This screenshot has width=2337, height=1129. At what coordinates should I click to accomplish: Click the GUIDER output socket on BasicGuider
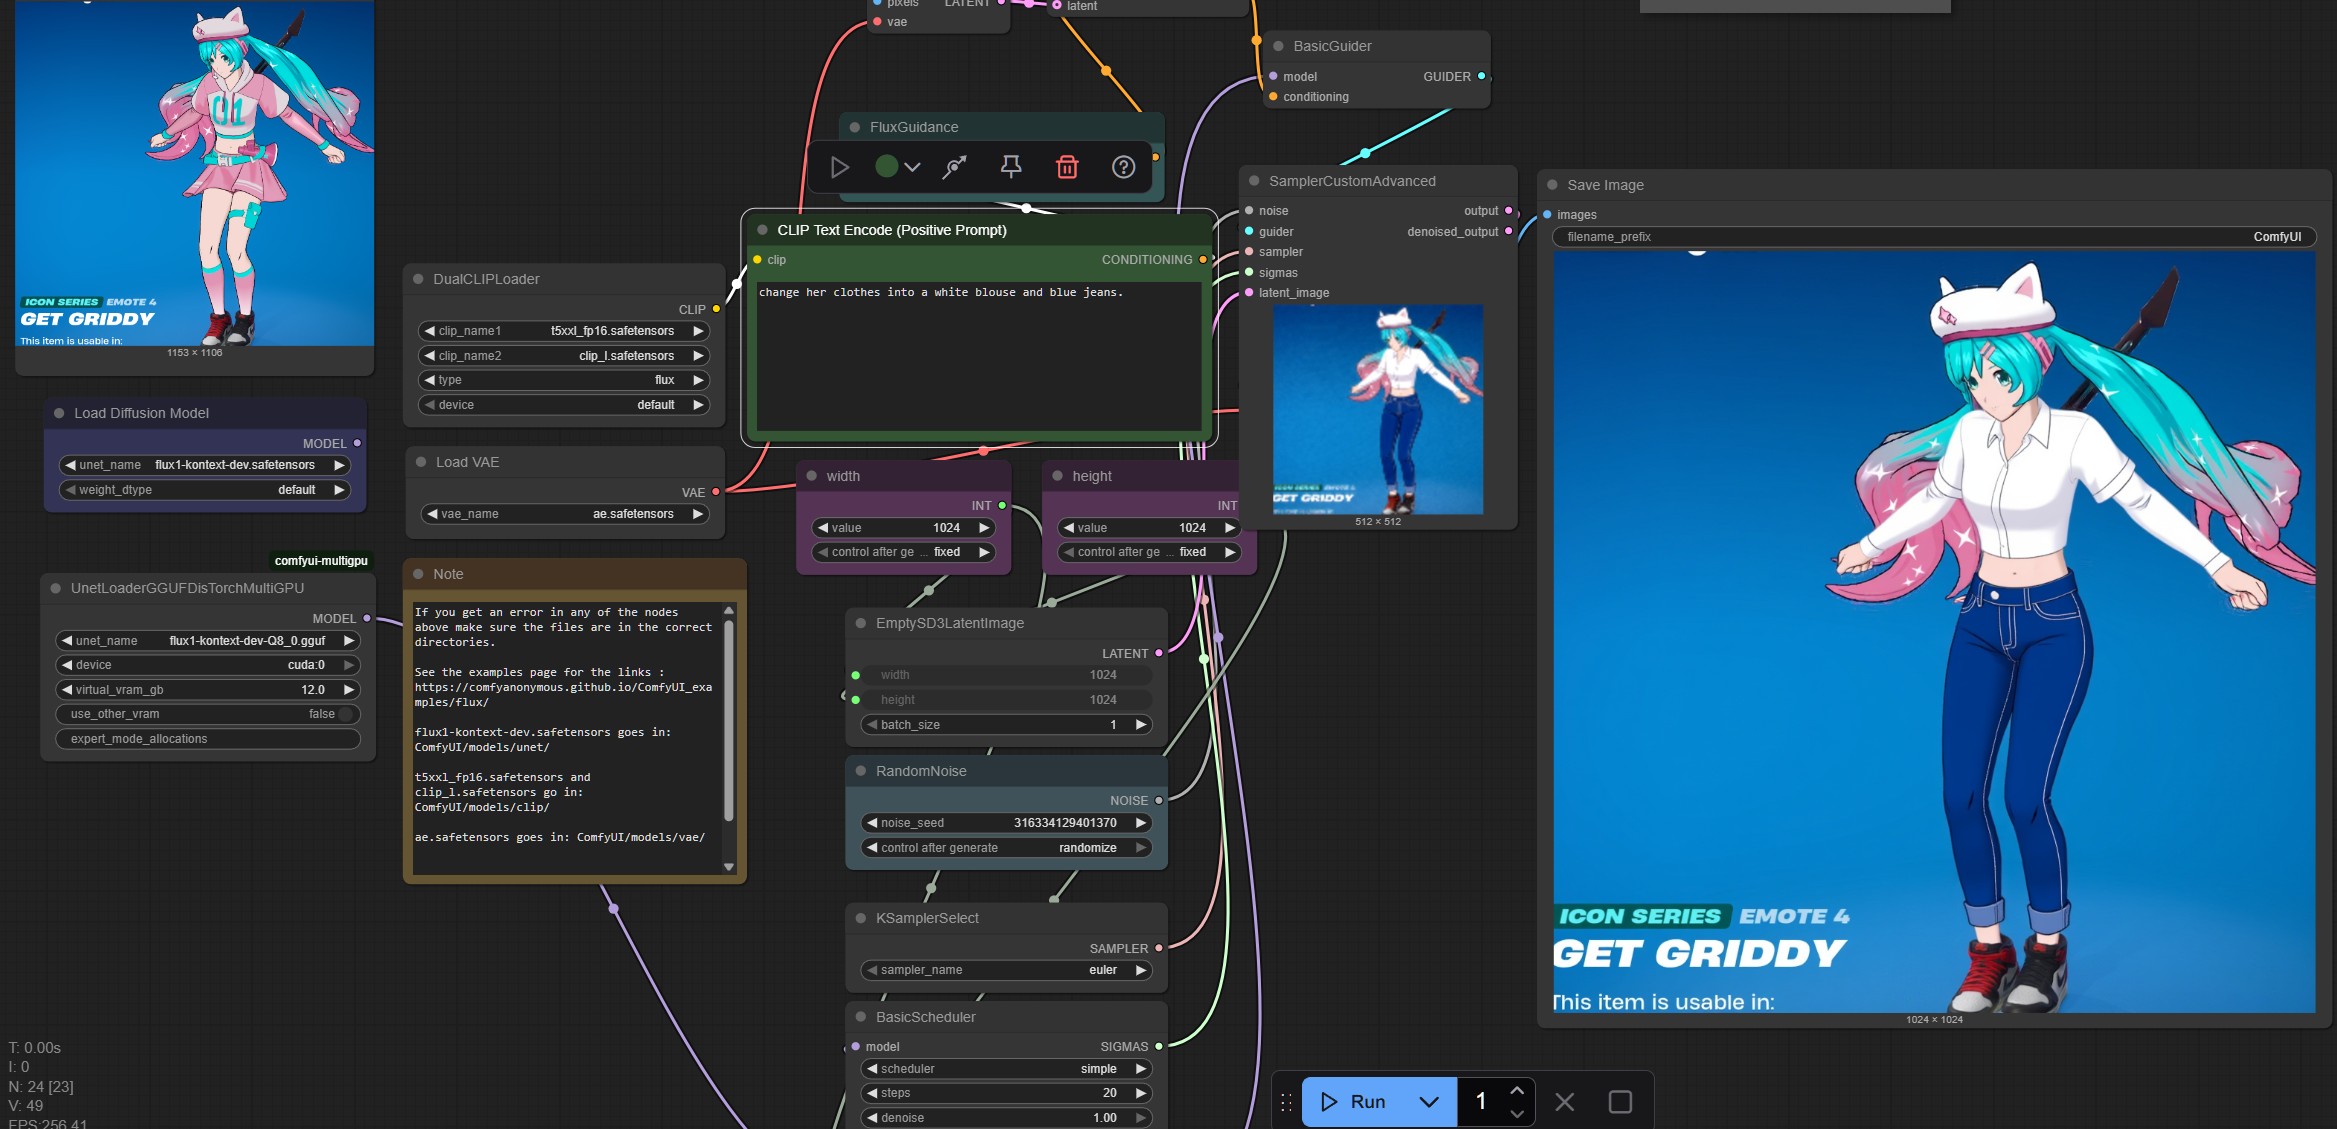(x=1481, y=76)
